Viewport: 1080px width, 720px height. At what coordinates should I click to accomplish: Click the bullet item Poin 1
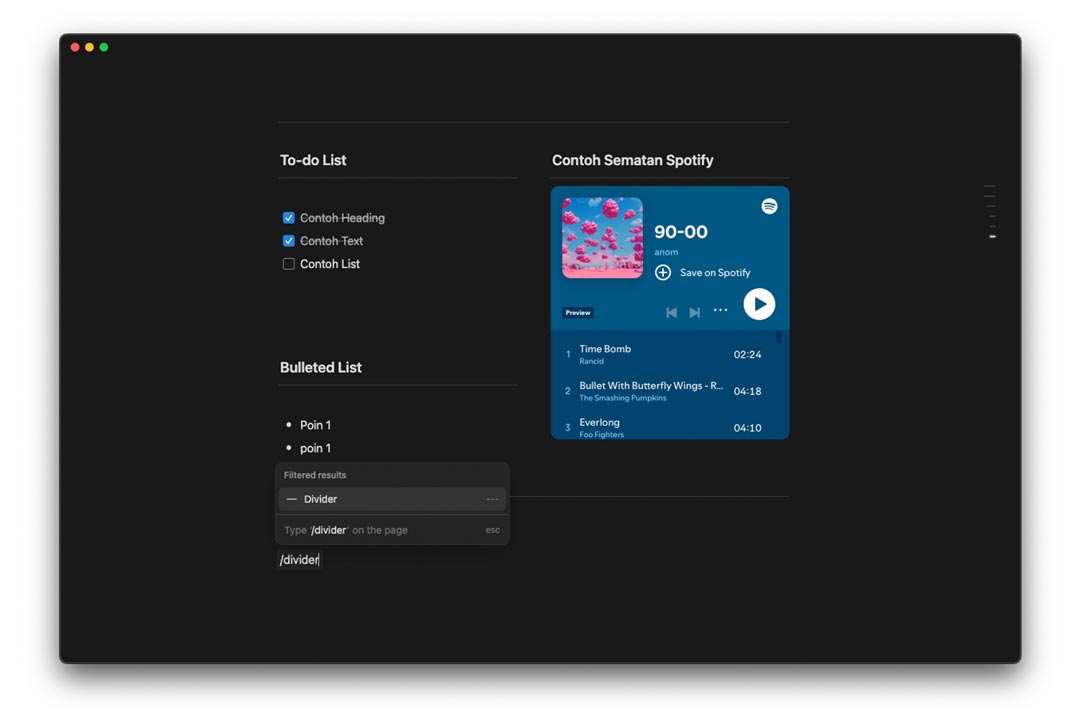315,425
